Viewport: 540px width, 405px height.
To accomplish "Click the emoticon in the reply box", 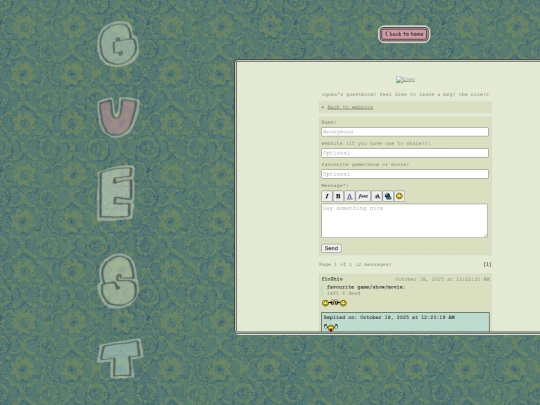I will coord(331,327).
